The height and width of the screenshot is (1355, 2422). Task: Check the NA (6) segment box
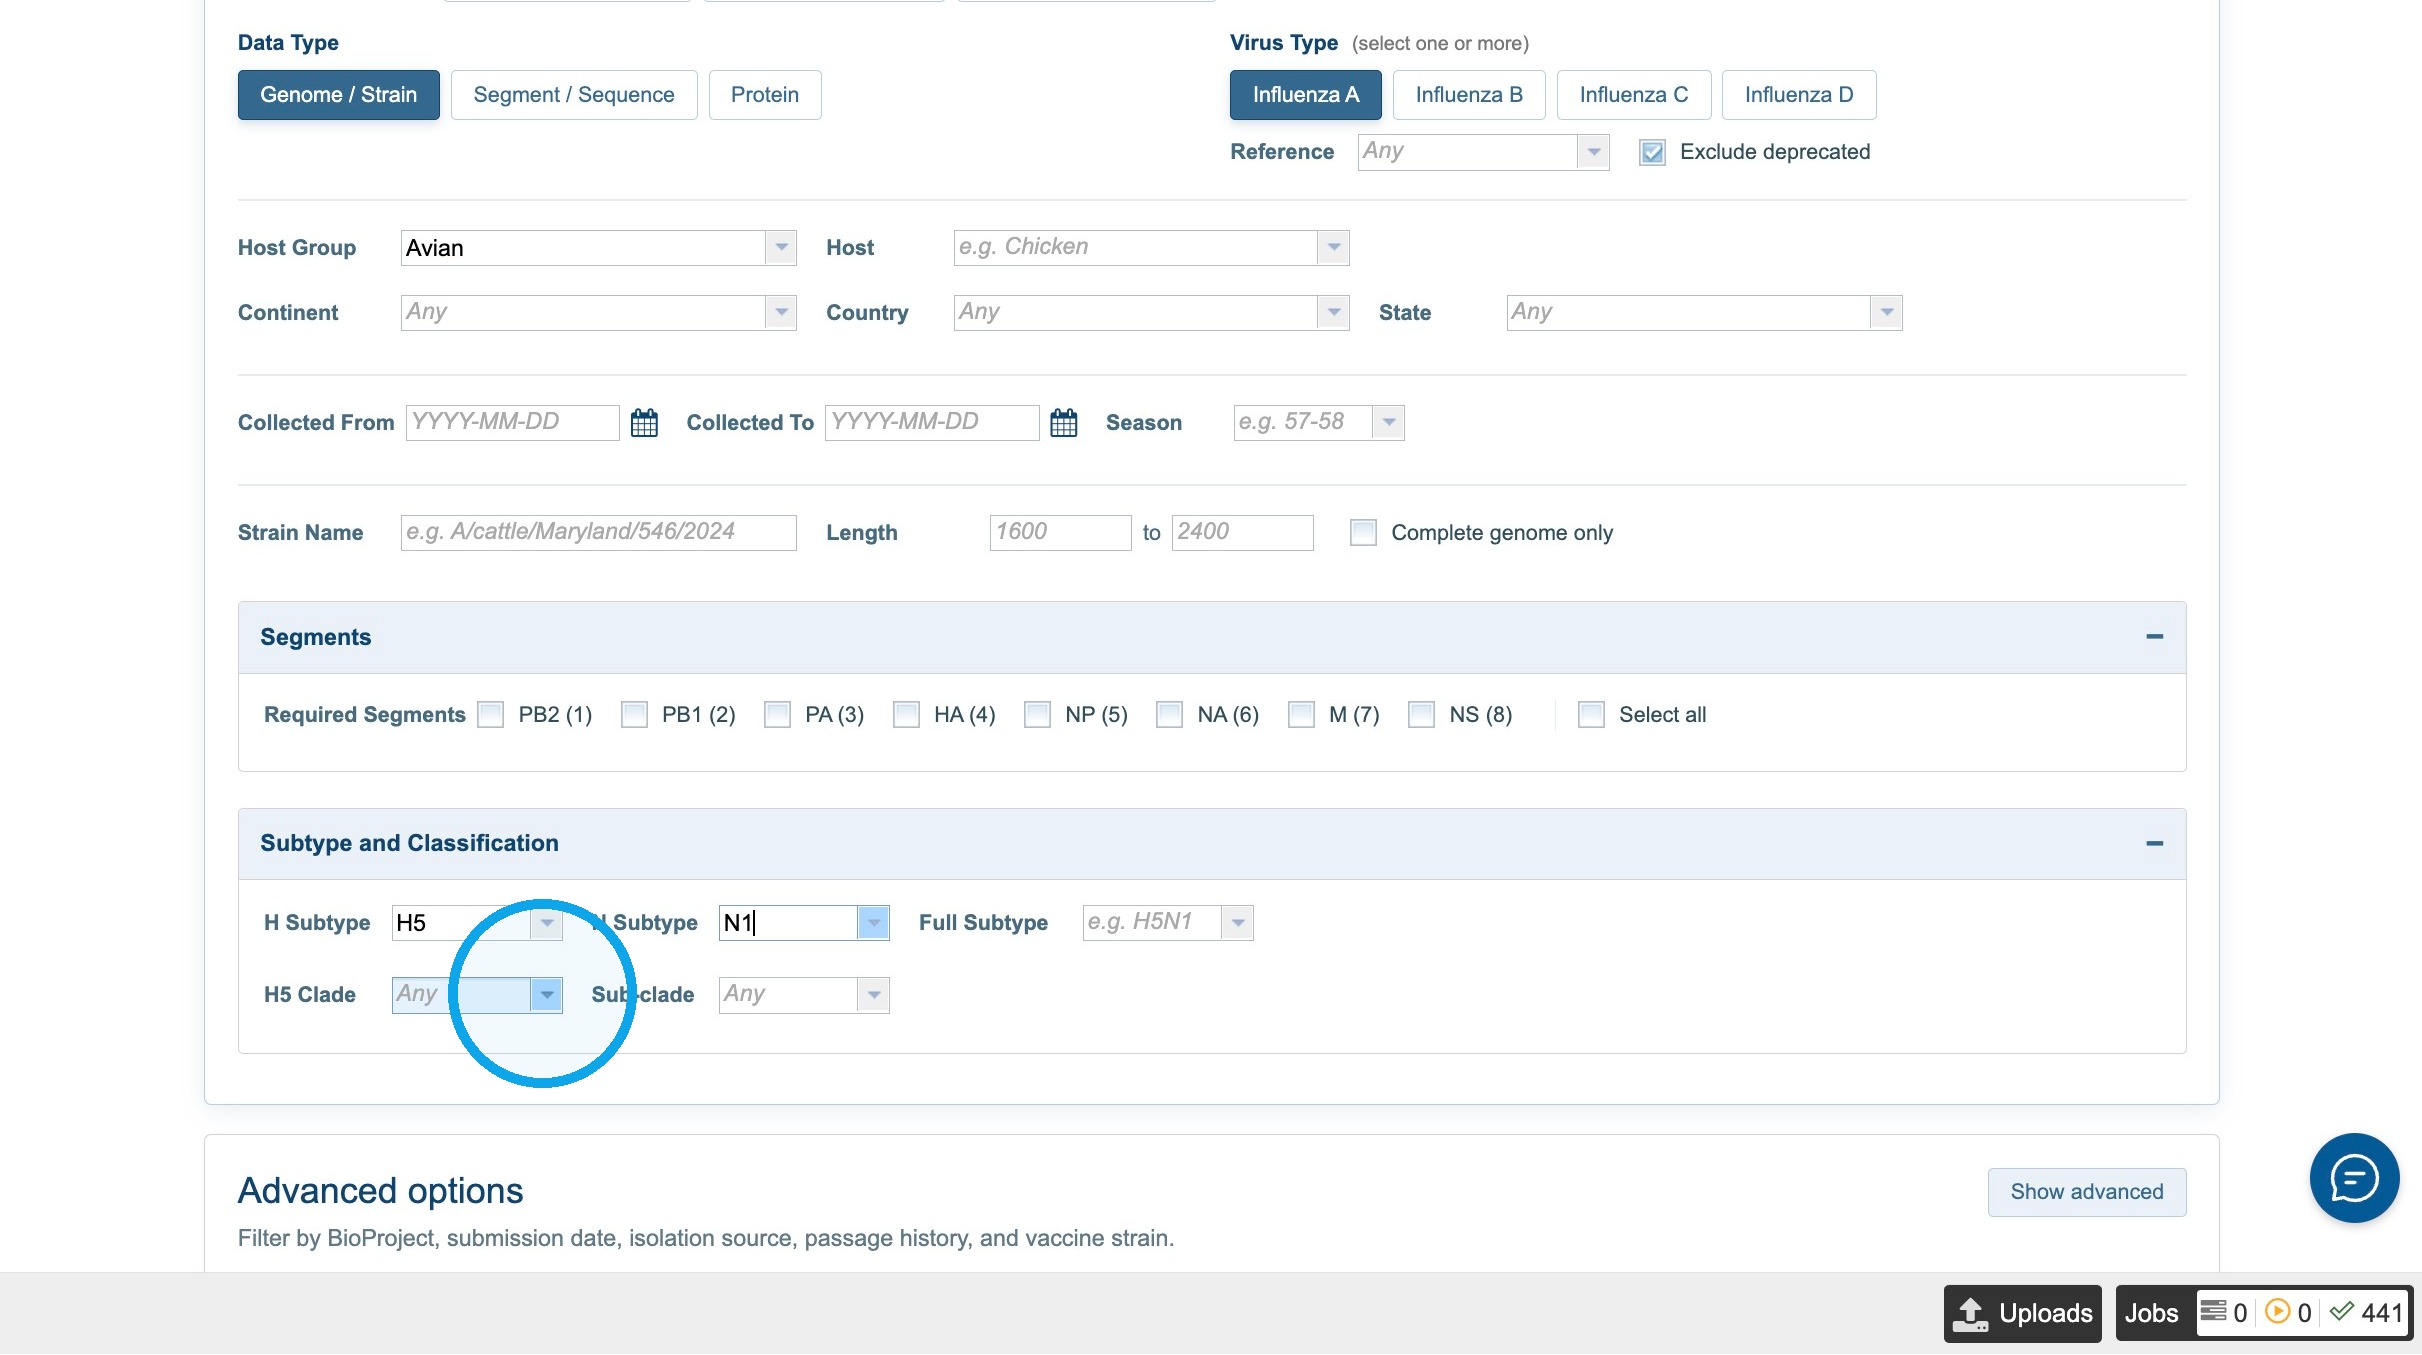click(1169, 715)
